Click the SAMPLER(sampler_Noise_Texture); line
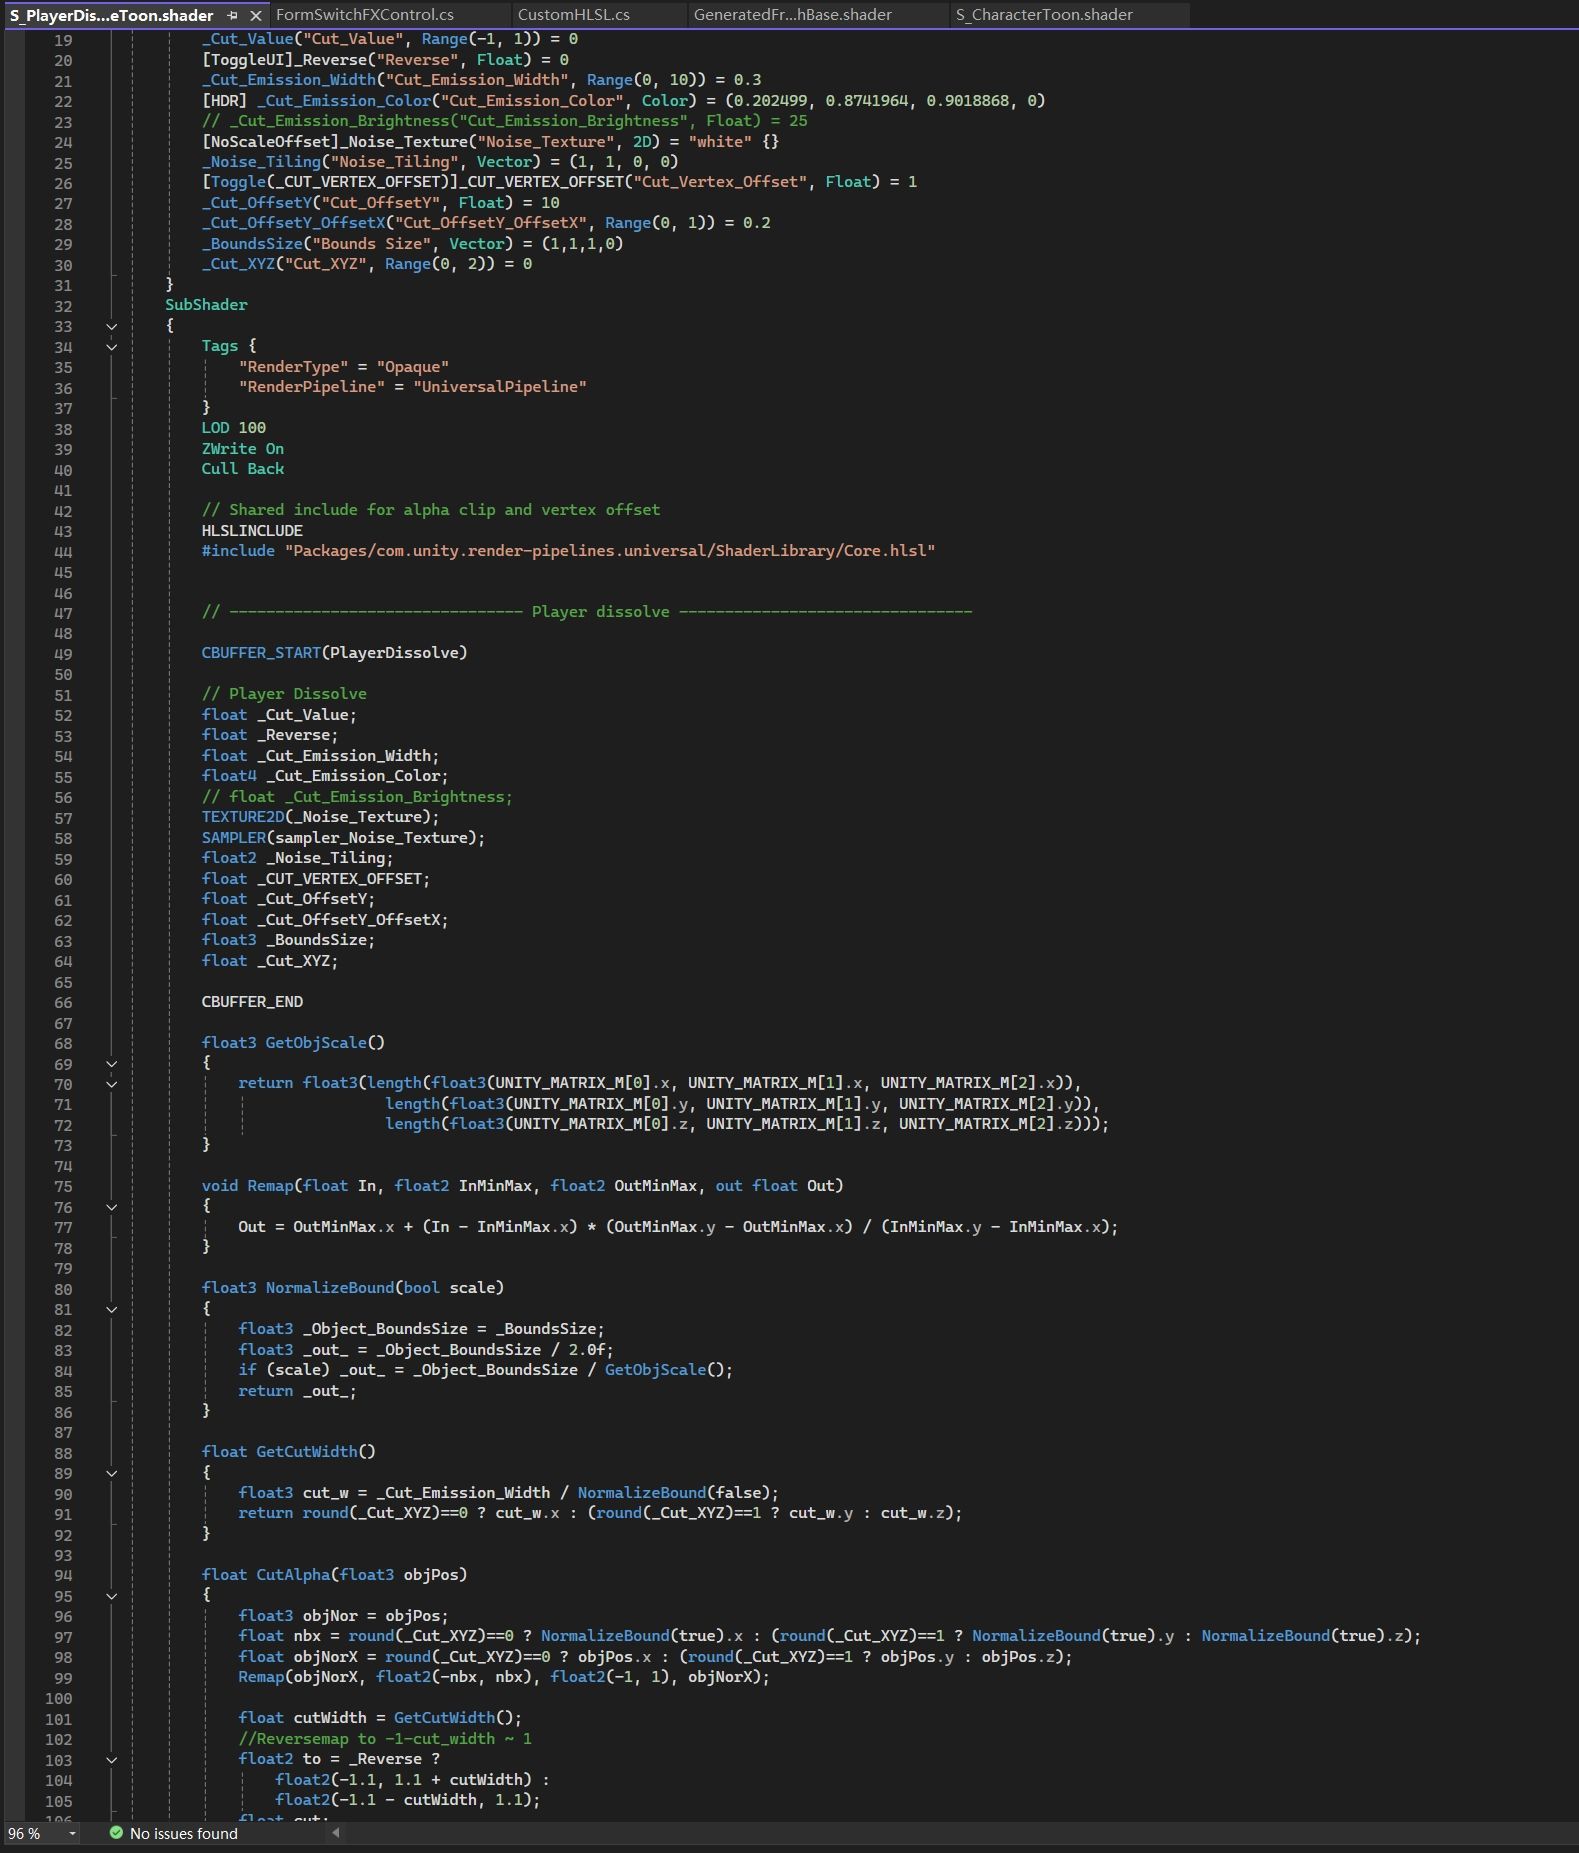Screen dimensions: 1579x1853 point(343,837)
